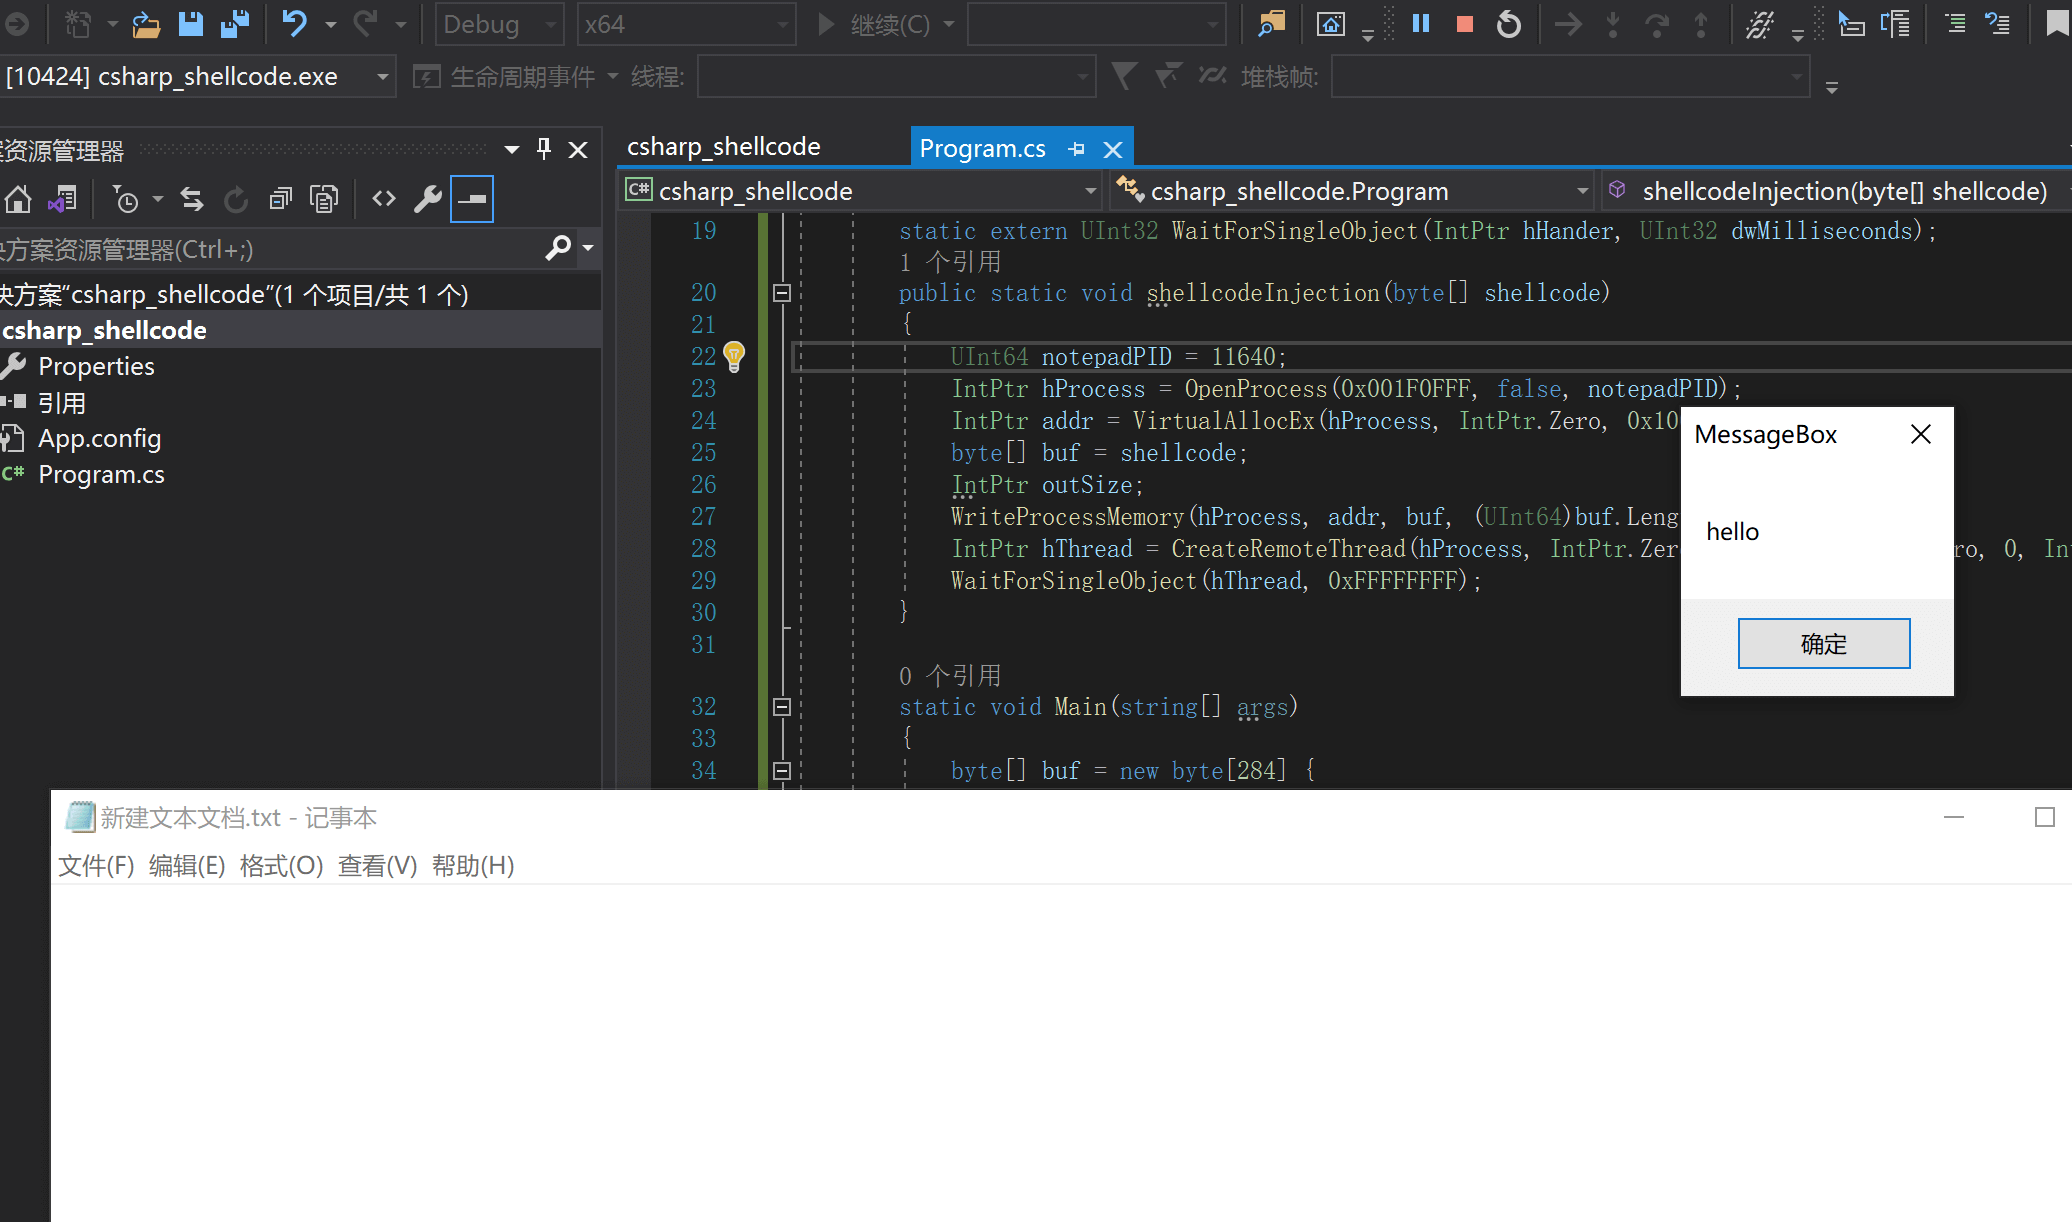Open Properties wrench icon in Solution Explorer toolbar
This screenshot has height=1222, width=2072.
coord(428,200)
